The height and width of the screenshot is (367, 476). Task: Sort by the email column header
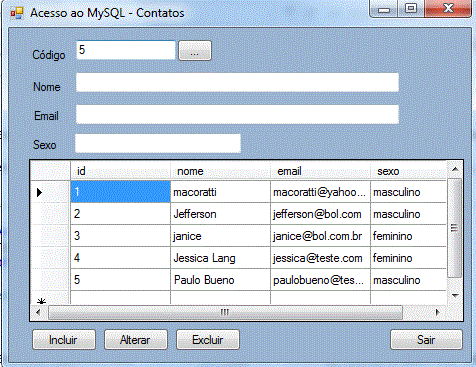(320, 171)
